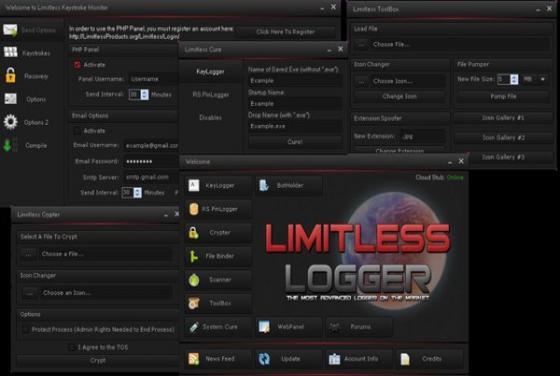Viewport: 560px width, 376px height.
Task: Toggle PHP Panel Activate checkbox
Action: pos(77,65)
